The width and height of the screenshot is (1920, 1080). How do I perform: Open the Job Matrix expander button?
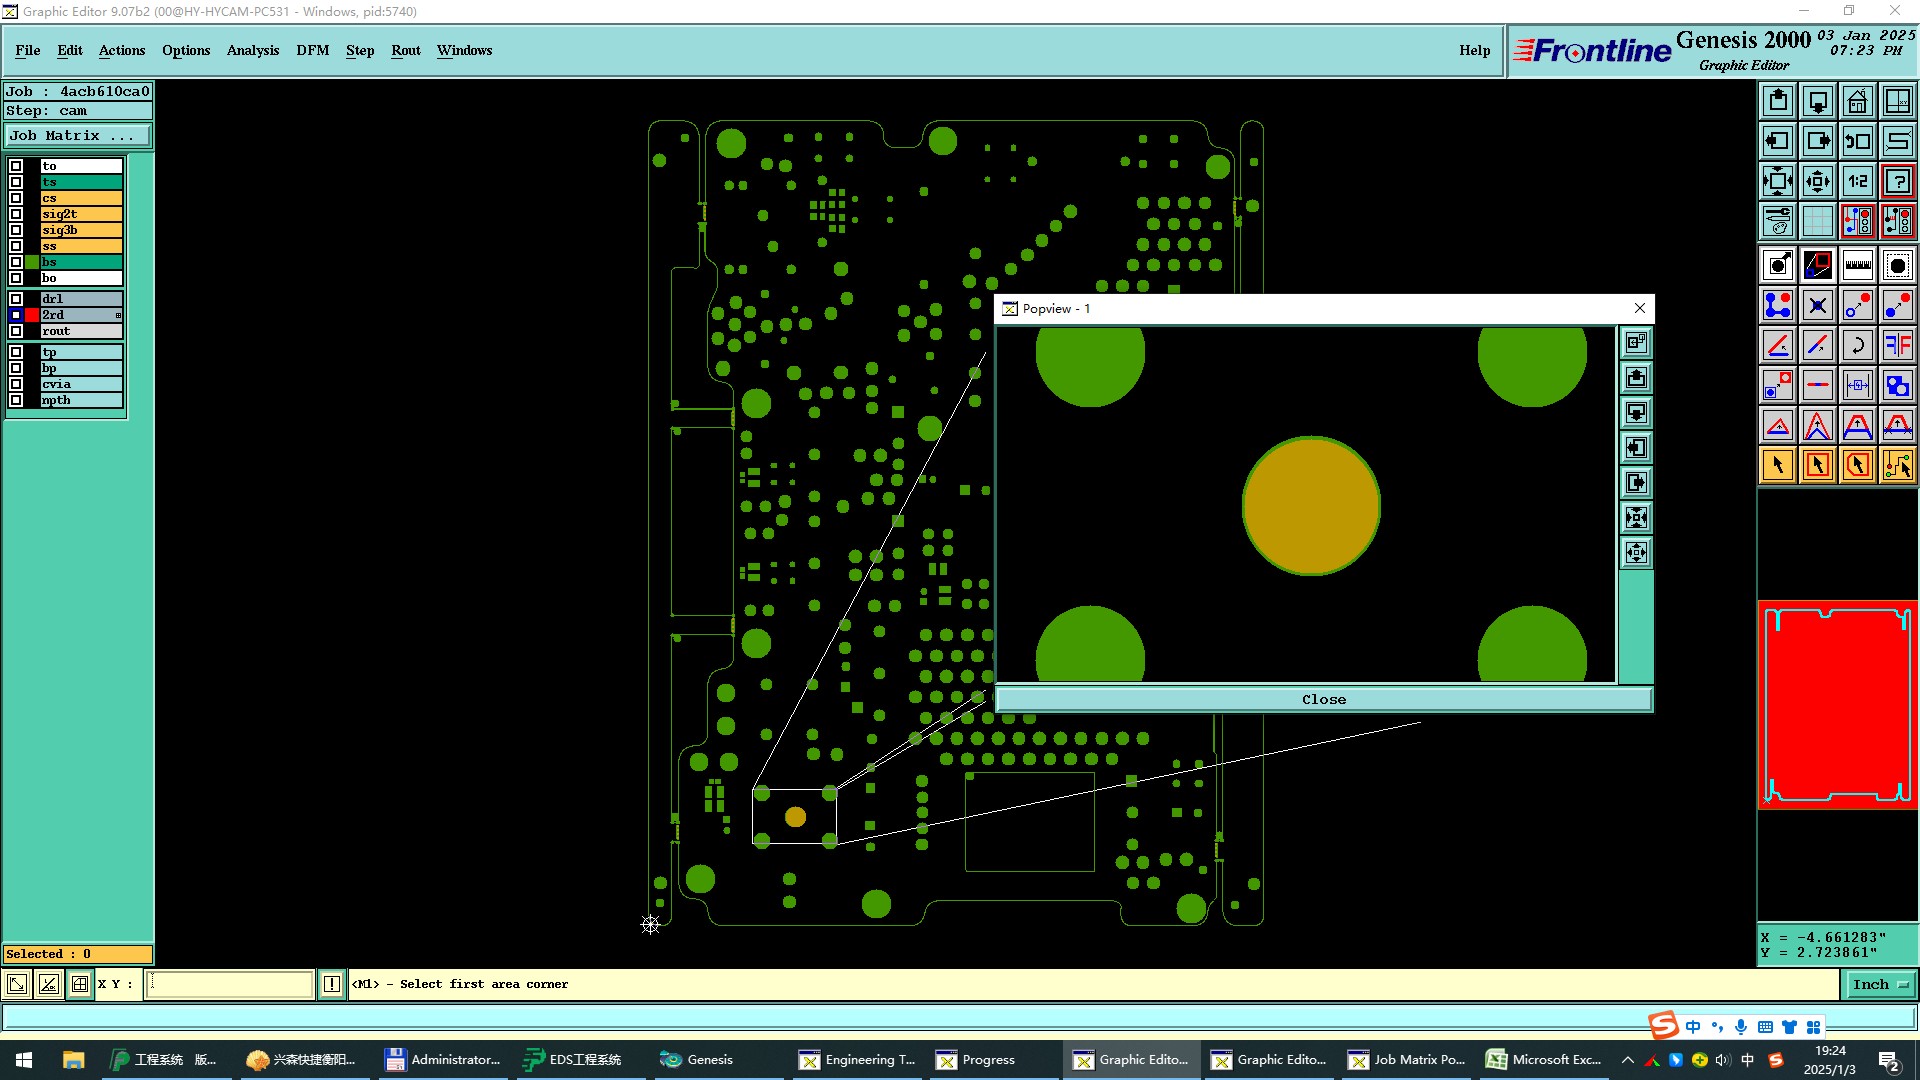(x=78, y=136)
